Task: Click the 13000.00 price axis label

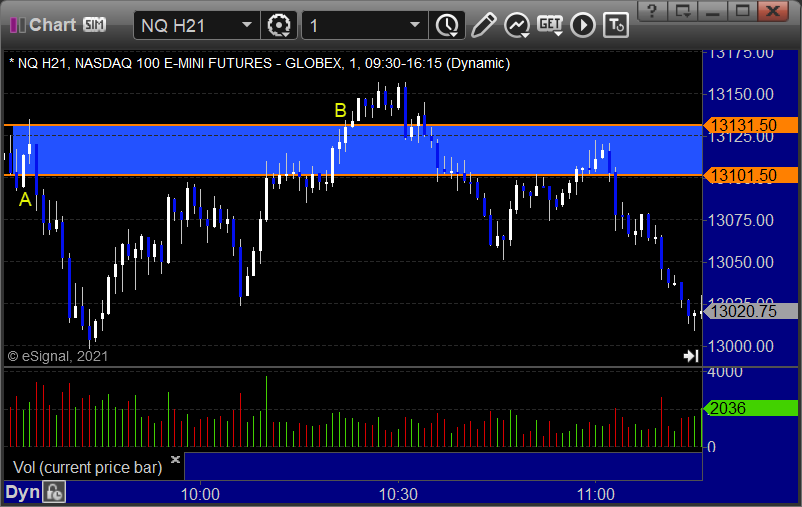Action: 741,346
